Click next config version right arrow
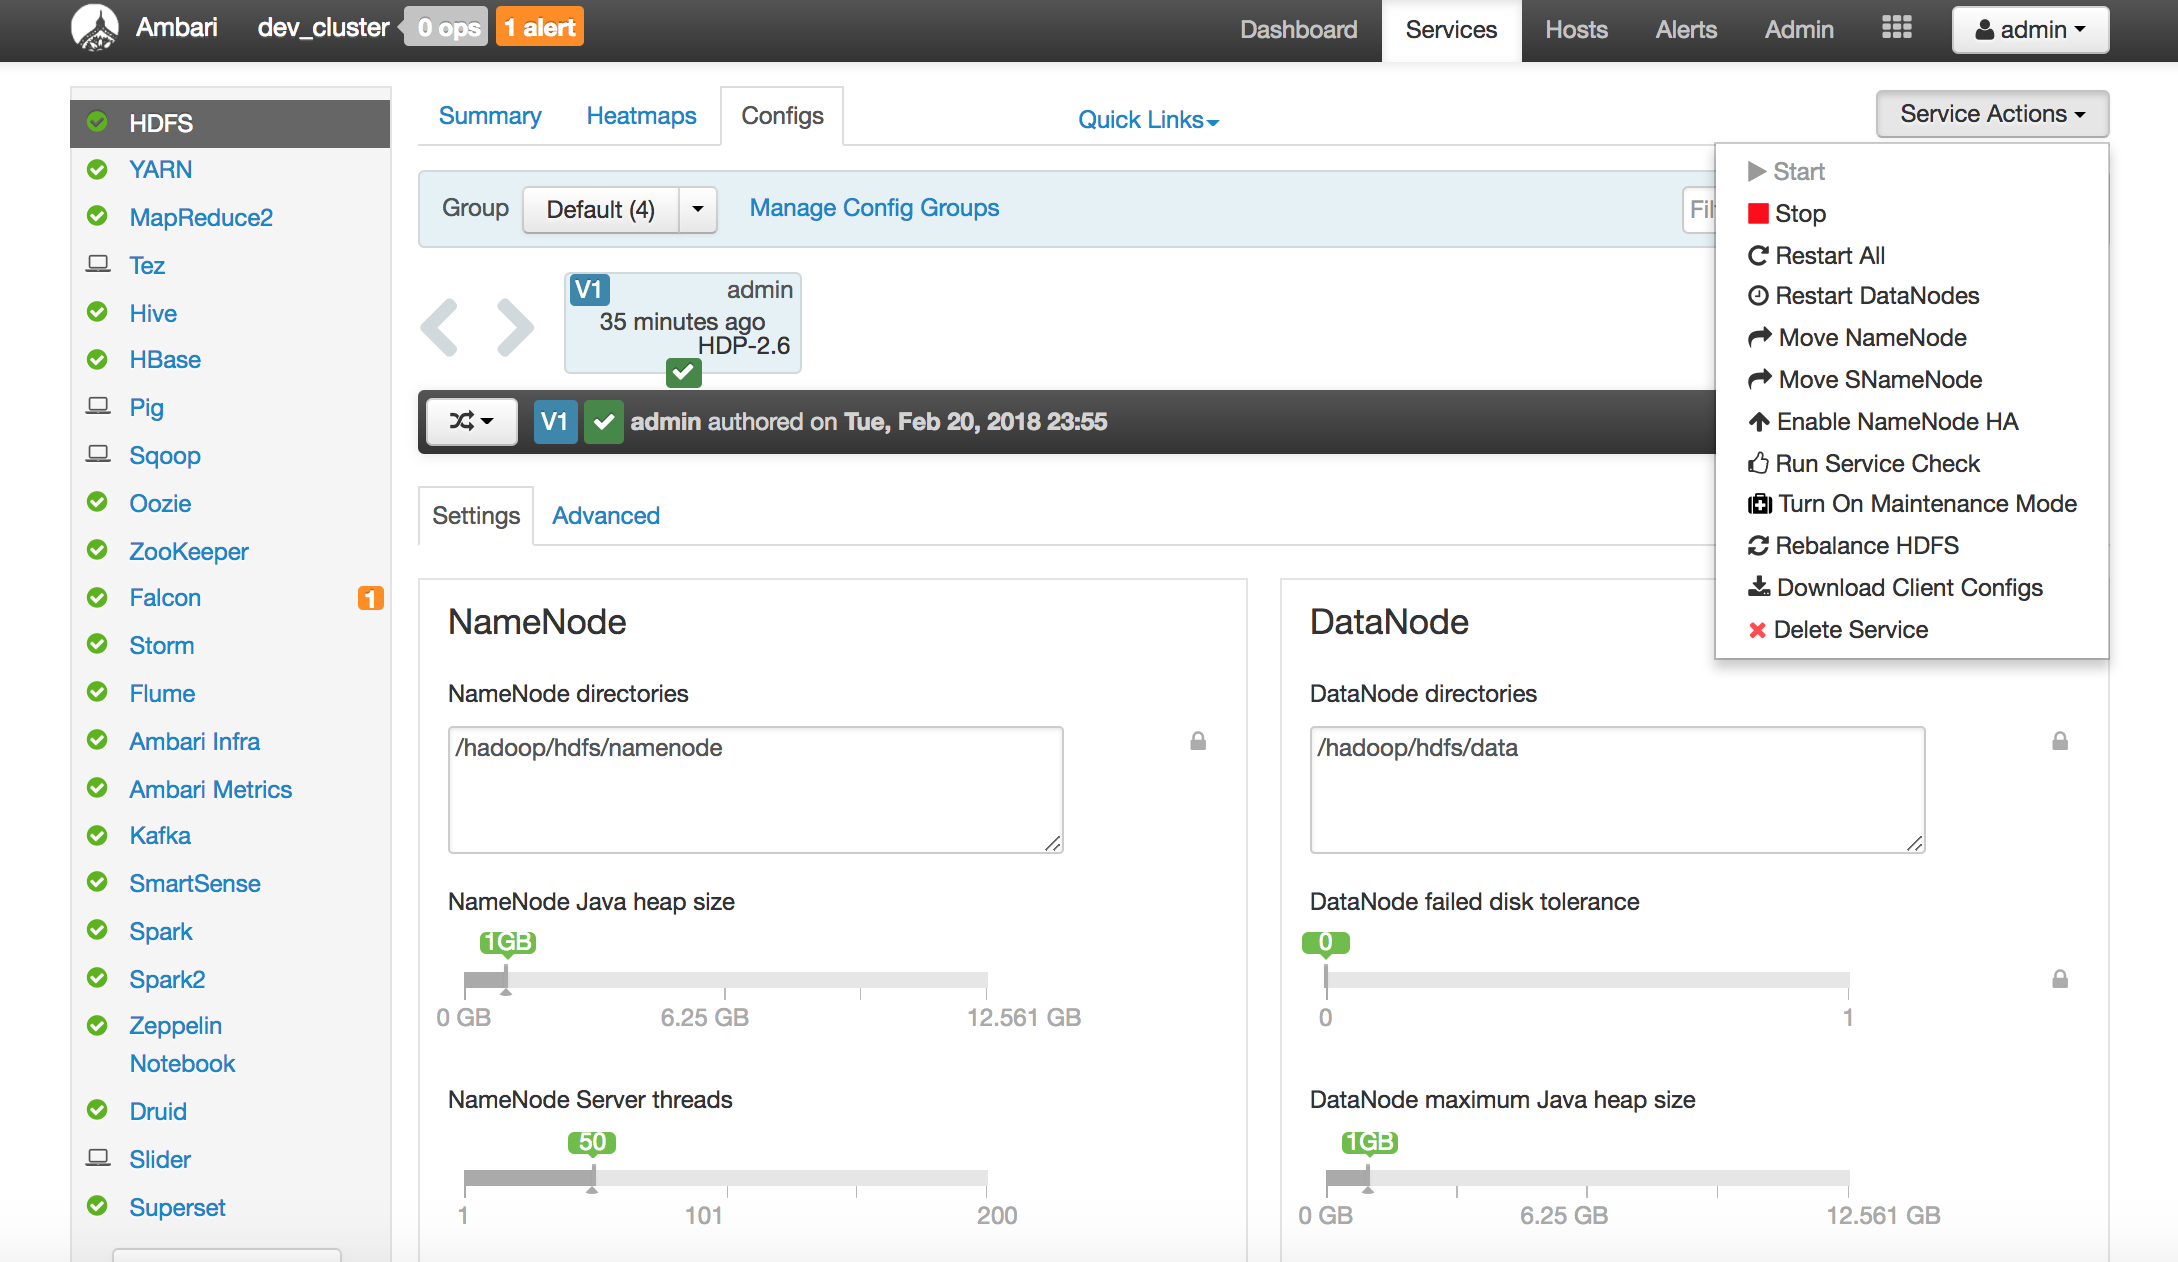The height and width of the screenshot is (1262, 2178). (x=514, y=327)
